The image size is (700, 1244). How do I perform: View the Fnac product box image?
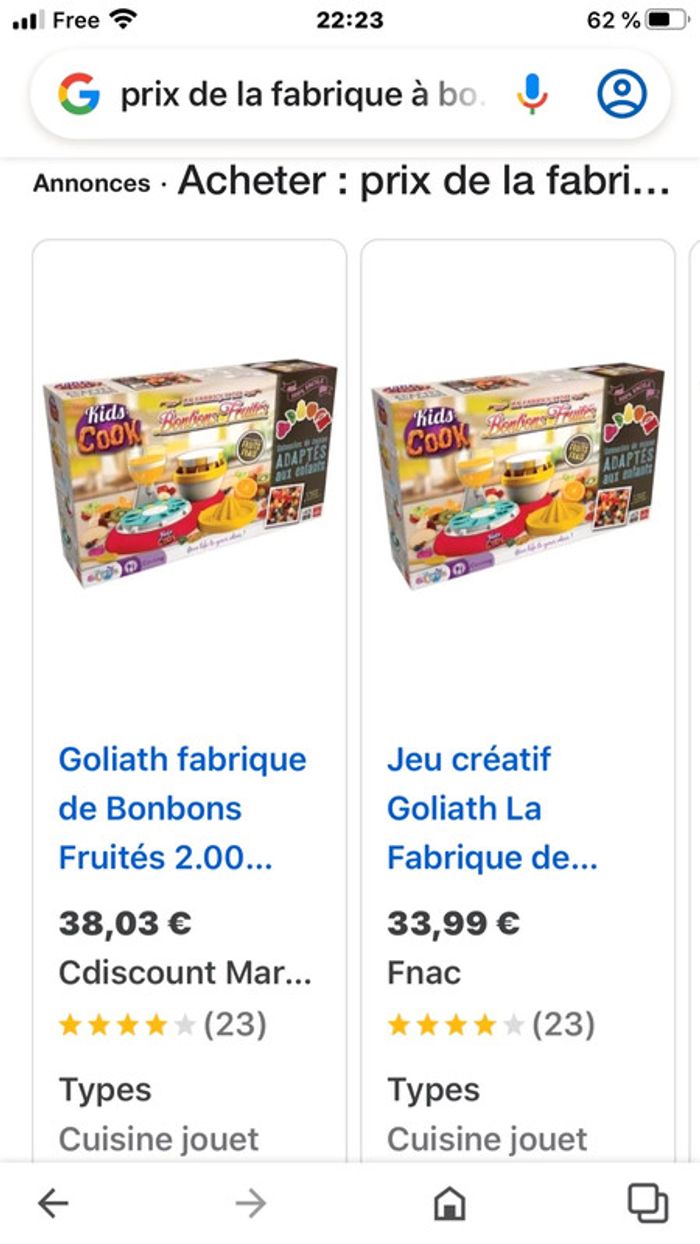click(518, 476)
